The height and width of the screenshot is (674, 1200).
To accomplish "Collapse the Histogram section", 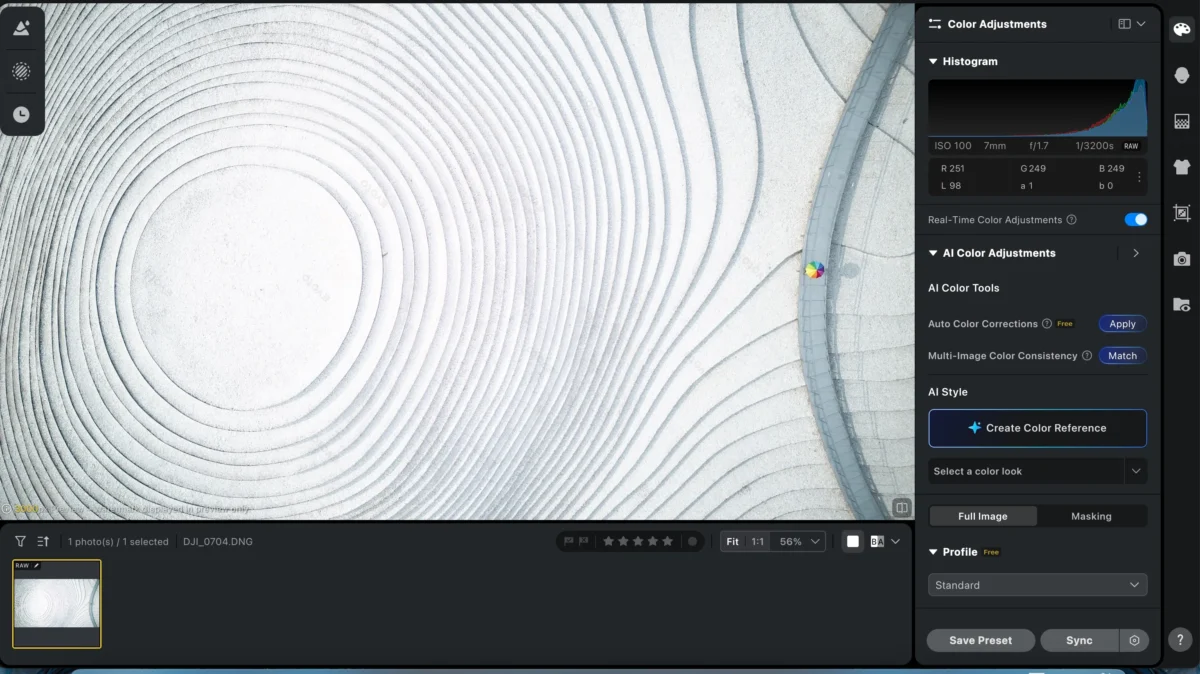I will click(934, 61).
